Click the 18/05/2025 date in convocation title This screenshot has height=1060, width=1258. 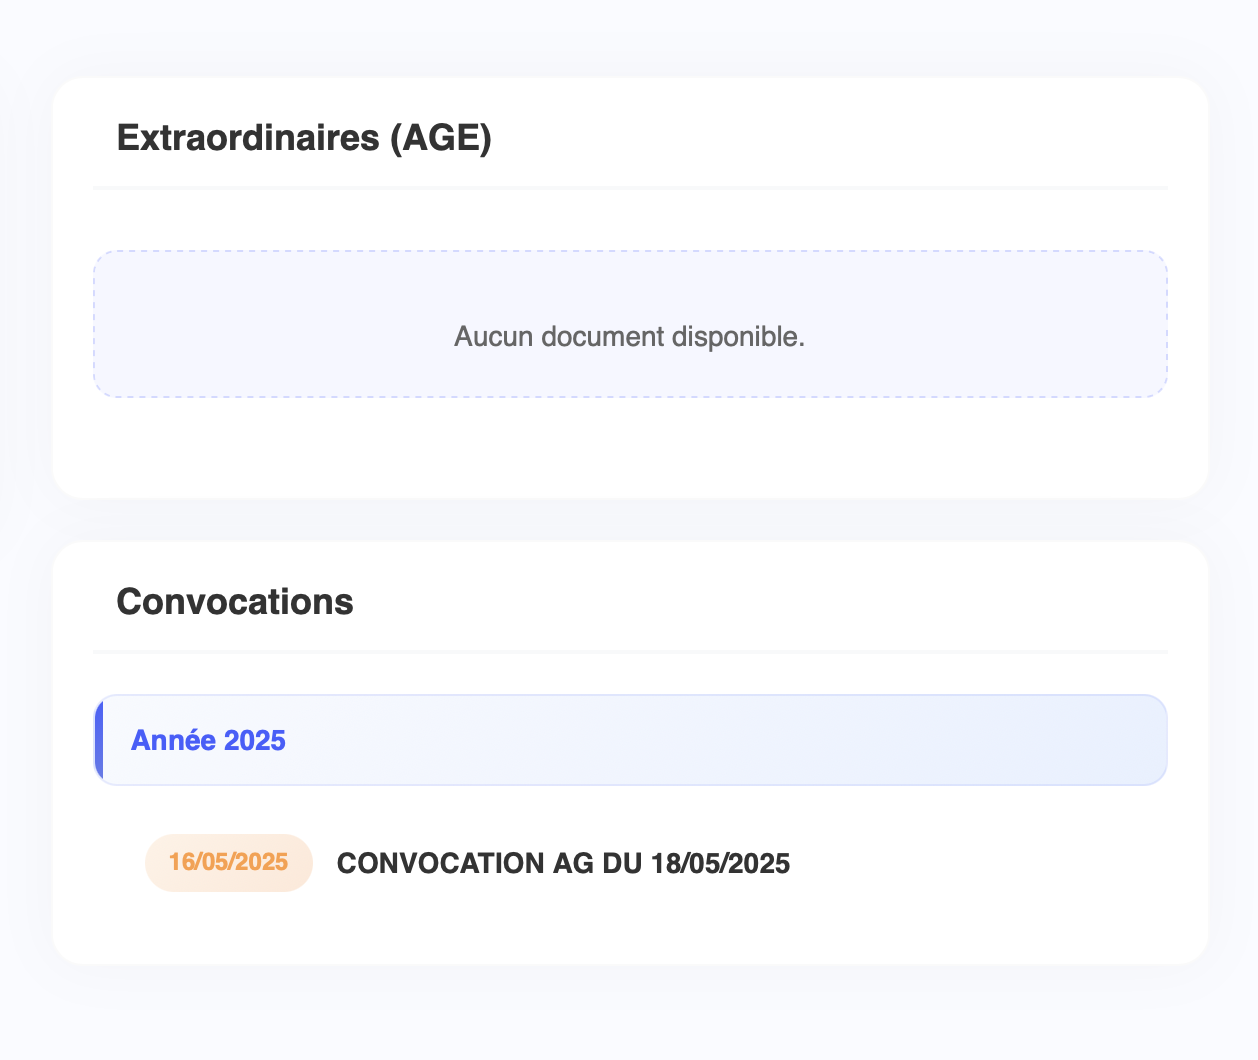(x=720, y=863)
